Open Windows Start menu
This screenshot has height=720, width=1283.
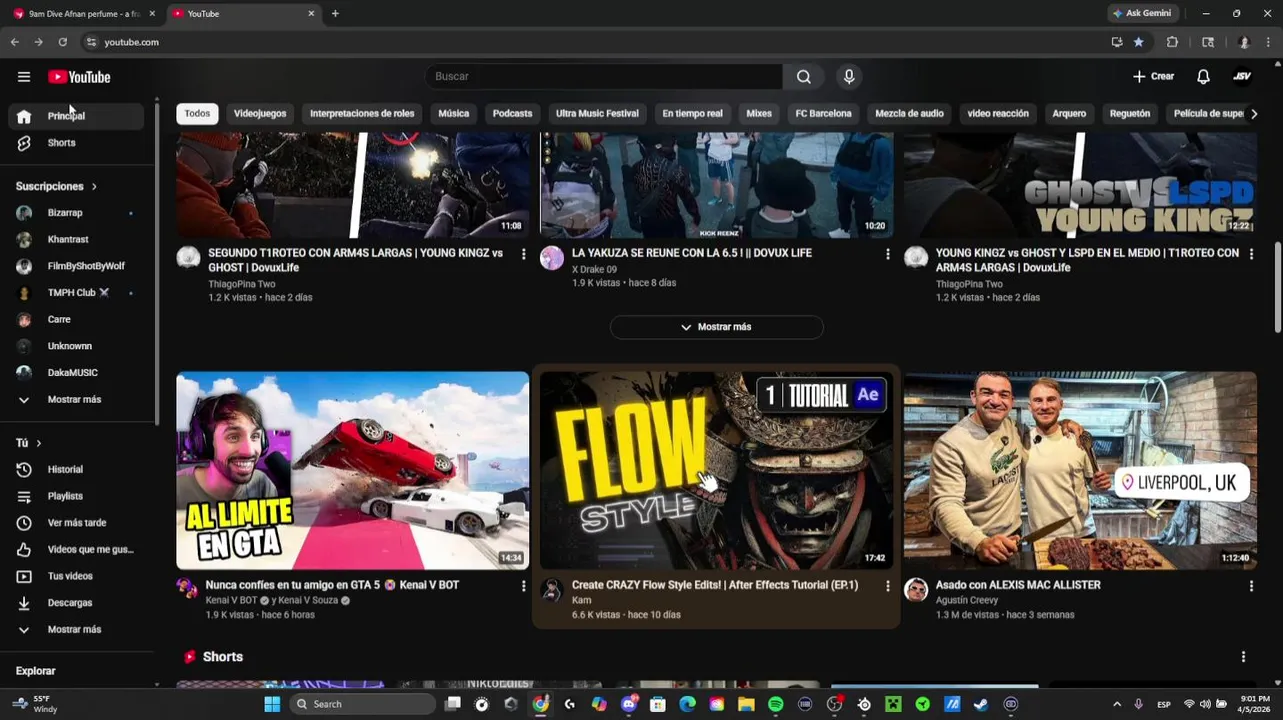[272, 704]
